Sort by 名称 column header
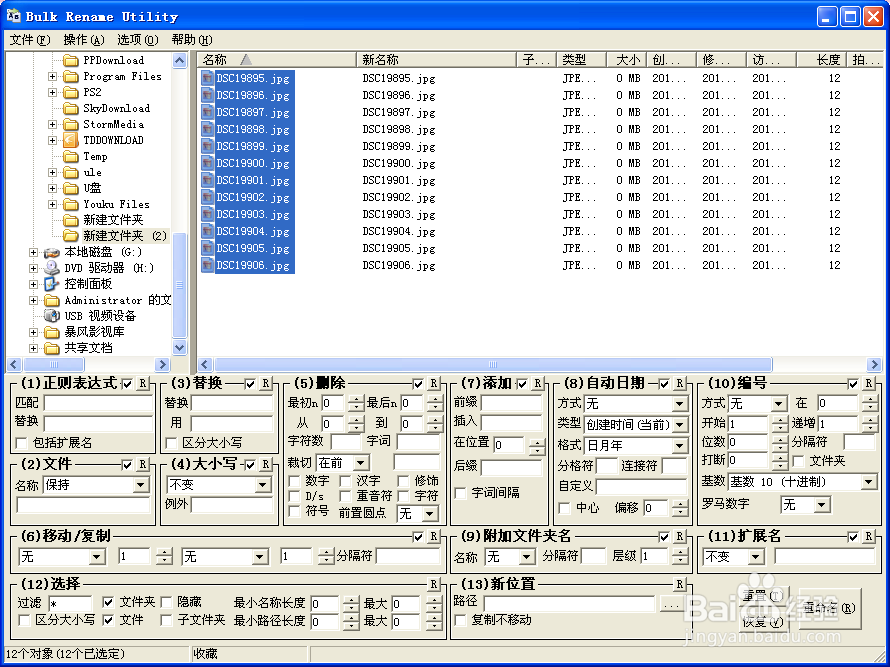This screenshot has height=667, width=890. 277,60
